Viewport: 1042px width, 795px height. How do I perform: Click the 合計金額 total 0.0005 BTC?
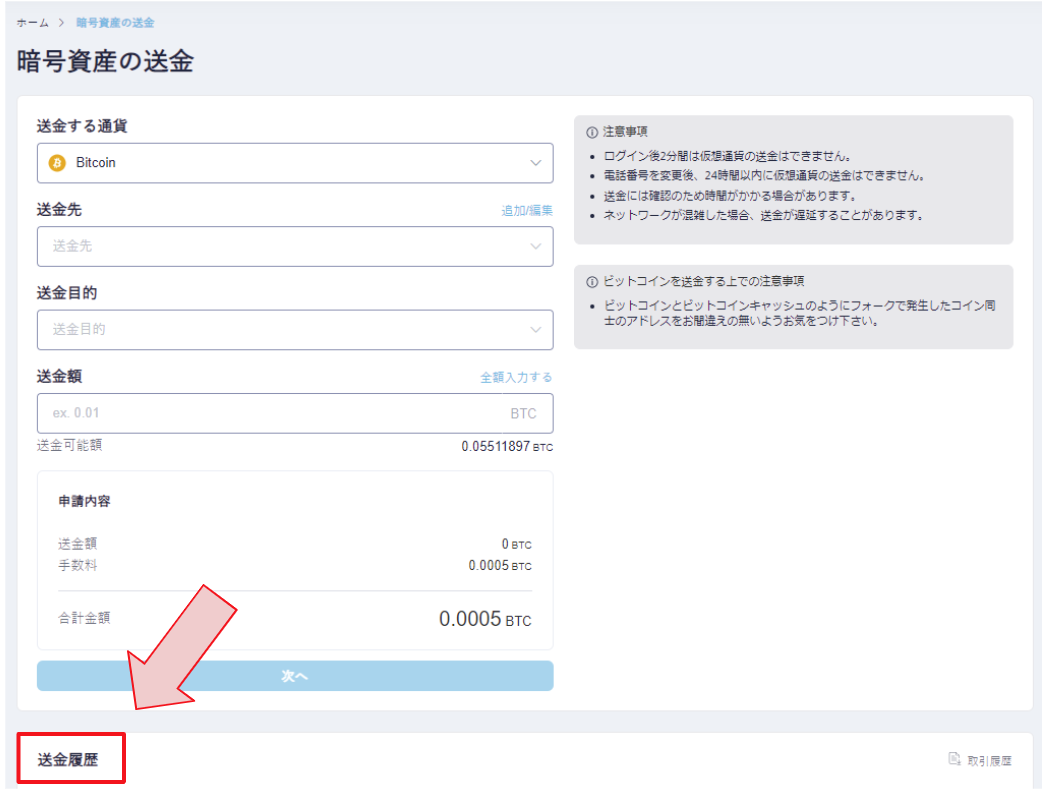pyautogui.click(x=485, y=619)
